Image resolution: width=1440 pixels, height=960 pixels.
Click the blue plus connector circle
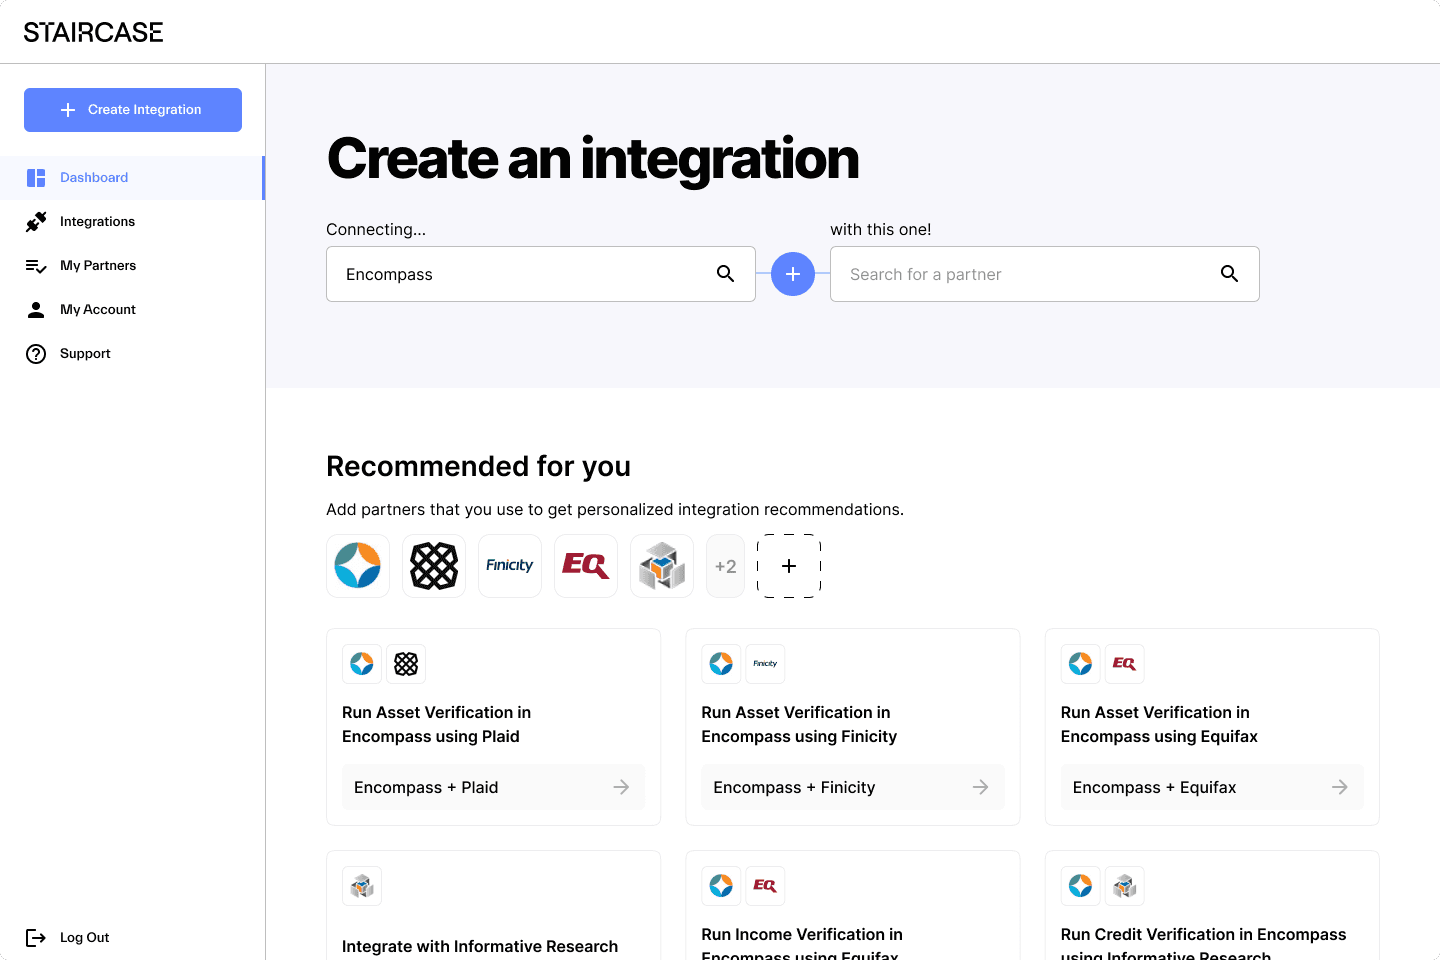[793, 274]
